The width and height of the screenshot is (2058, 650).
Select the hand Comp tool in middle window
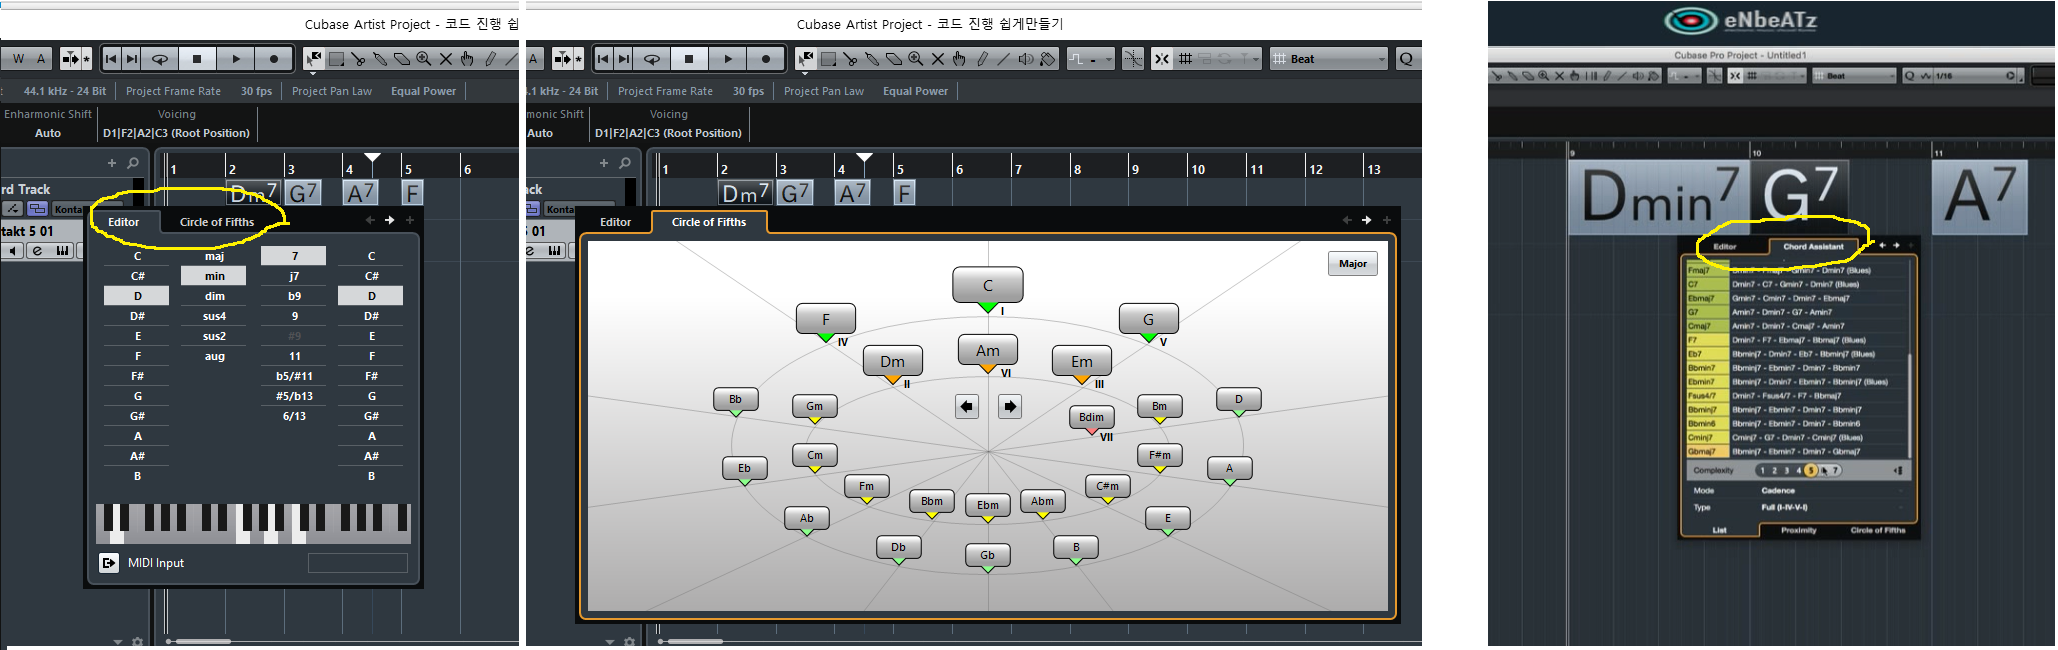click(960, 59)
